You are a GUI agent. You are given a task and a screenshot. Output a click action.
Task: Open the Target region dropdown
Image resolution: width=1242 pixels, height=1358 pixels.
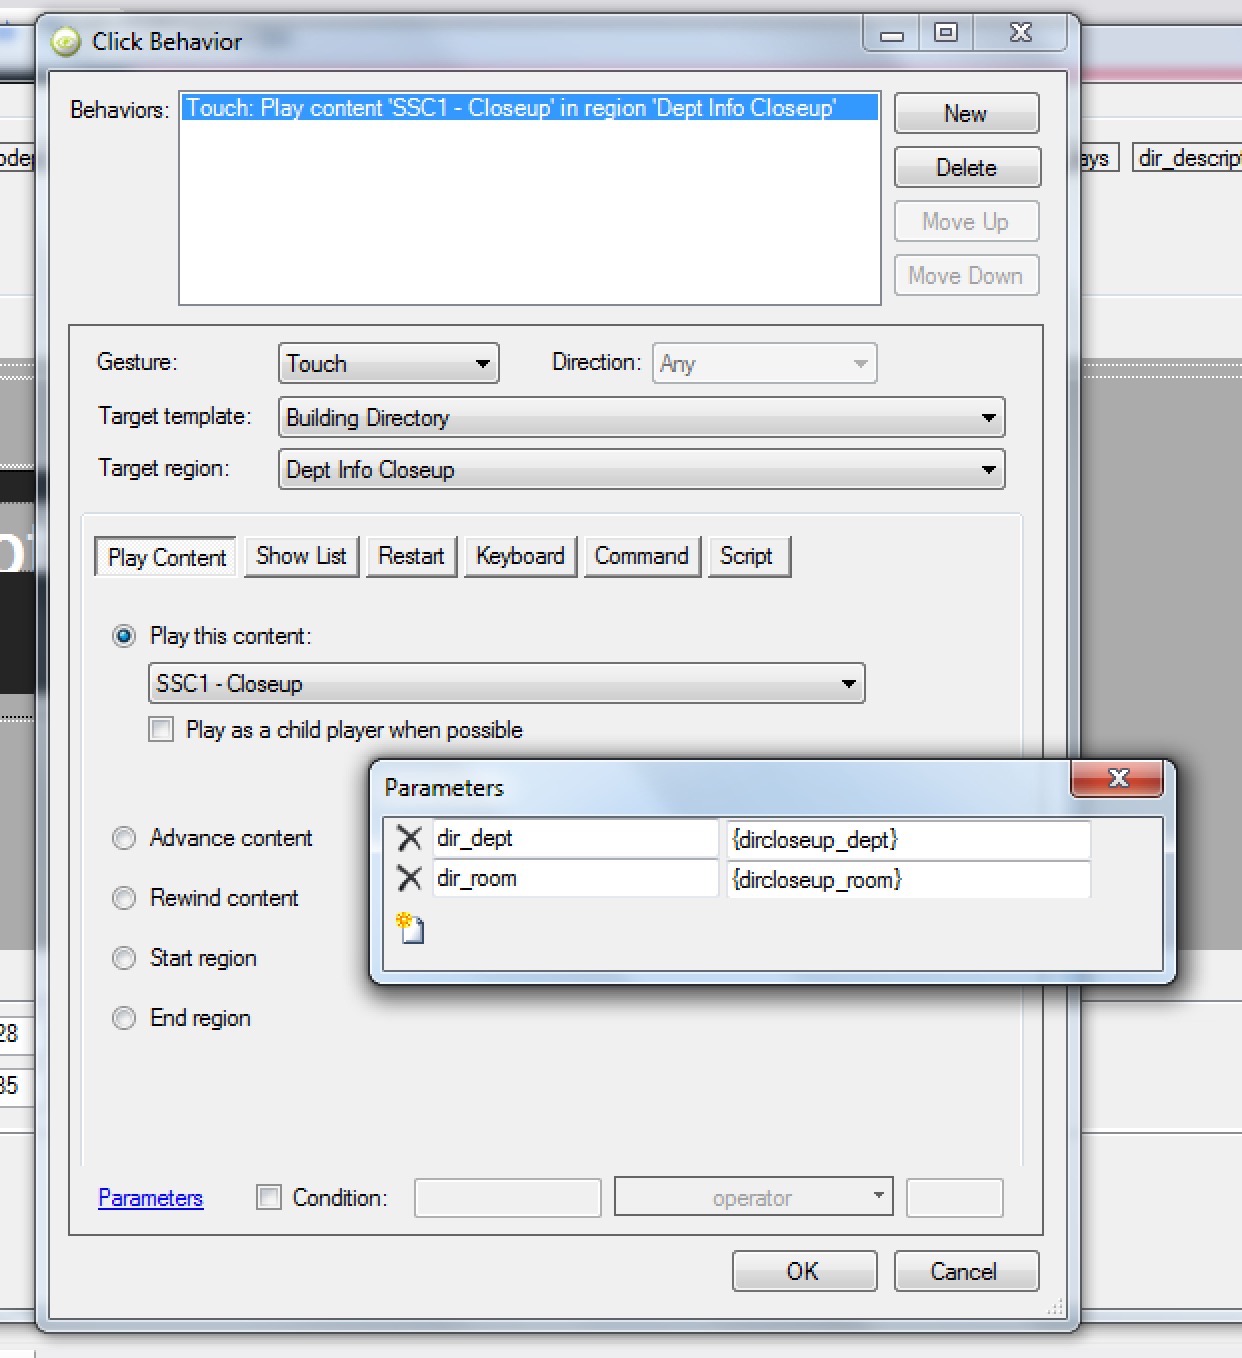(x=641, y=469)
